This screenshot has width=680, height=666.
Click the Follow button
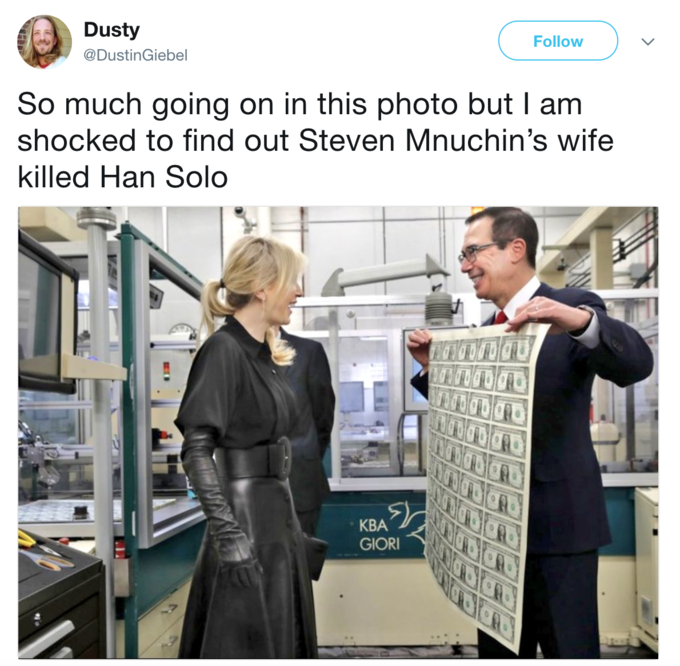(558, 41)
